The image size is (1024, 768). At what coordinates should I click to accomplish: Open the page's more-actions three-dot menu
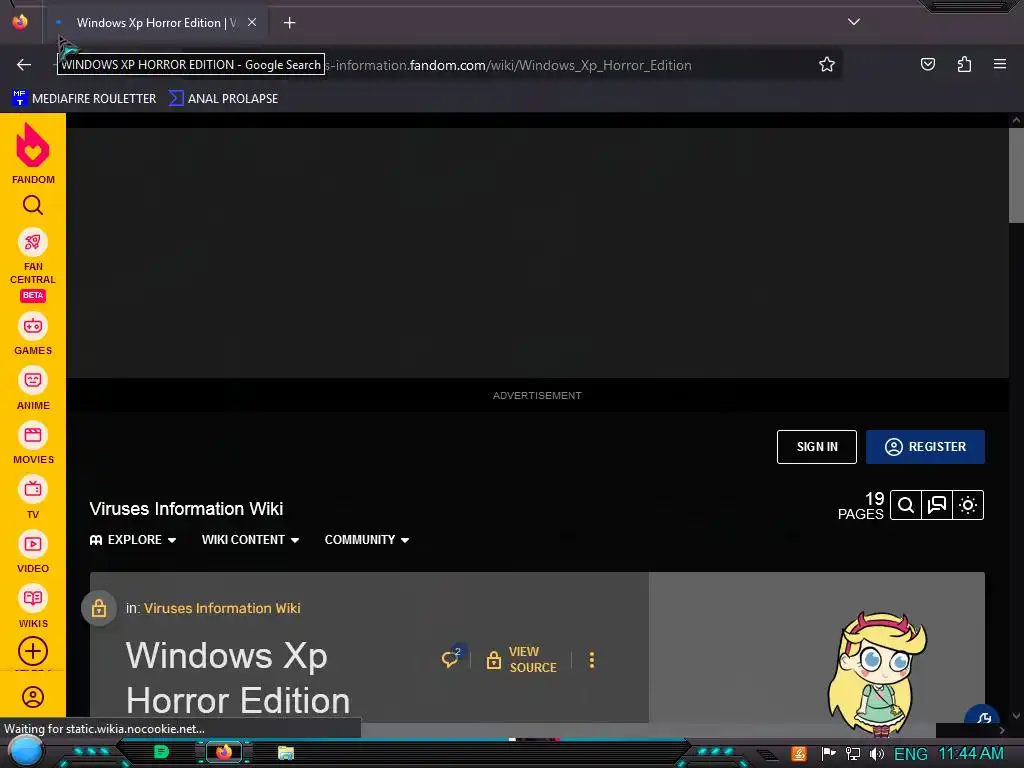click(x=592, y=660)
